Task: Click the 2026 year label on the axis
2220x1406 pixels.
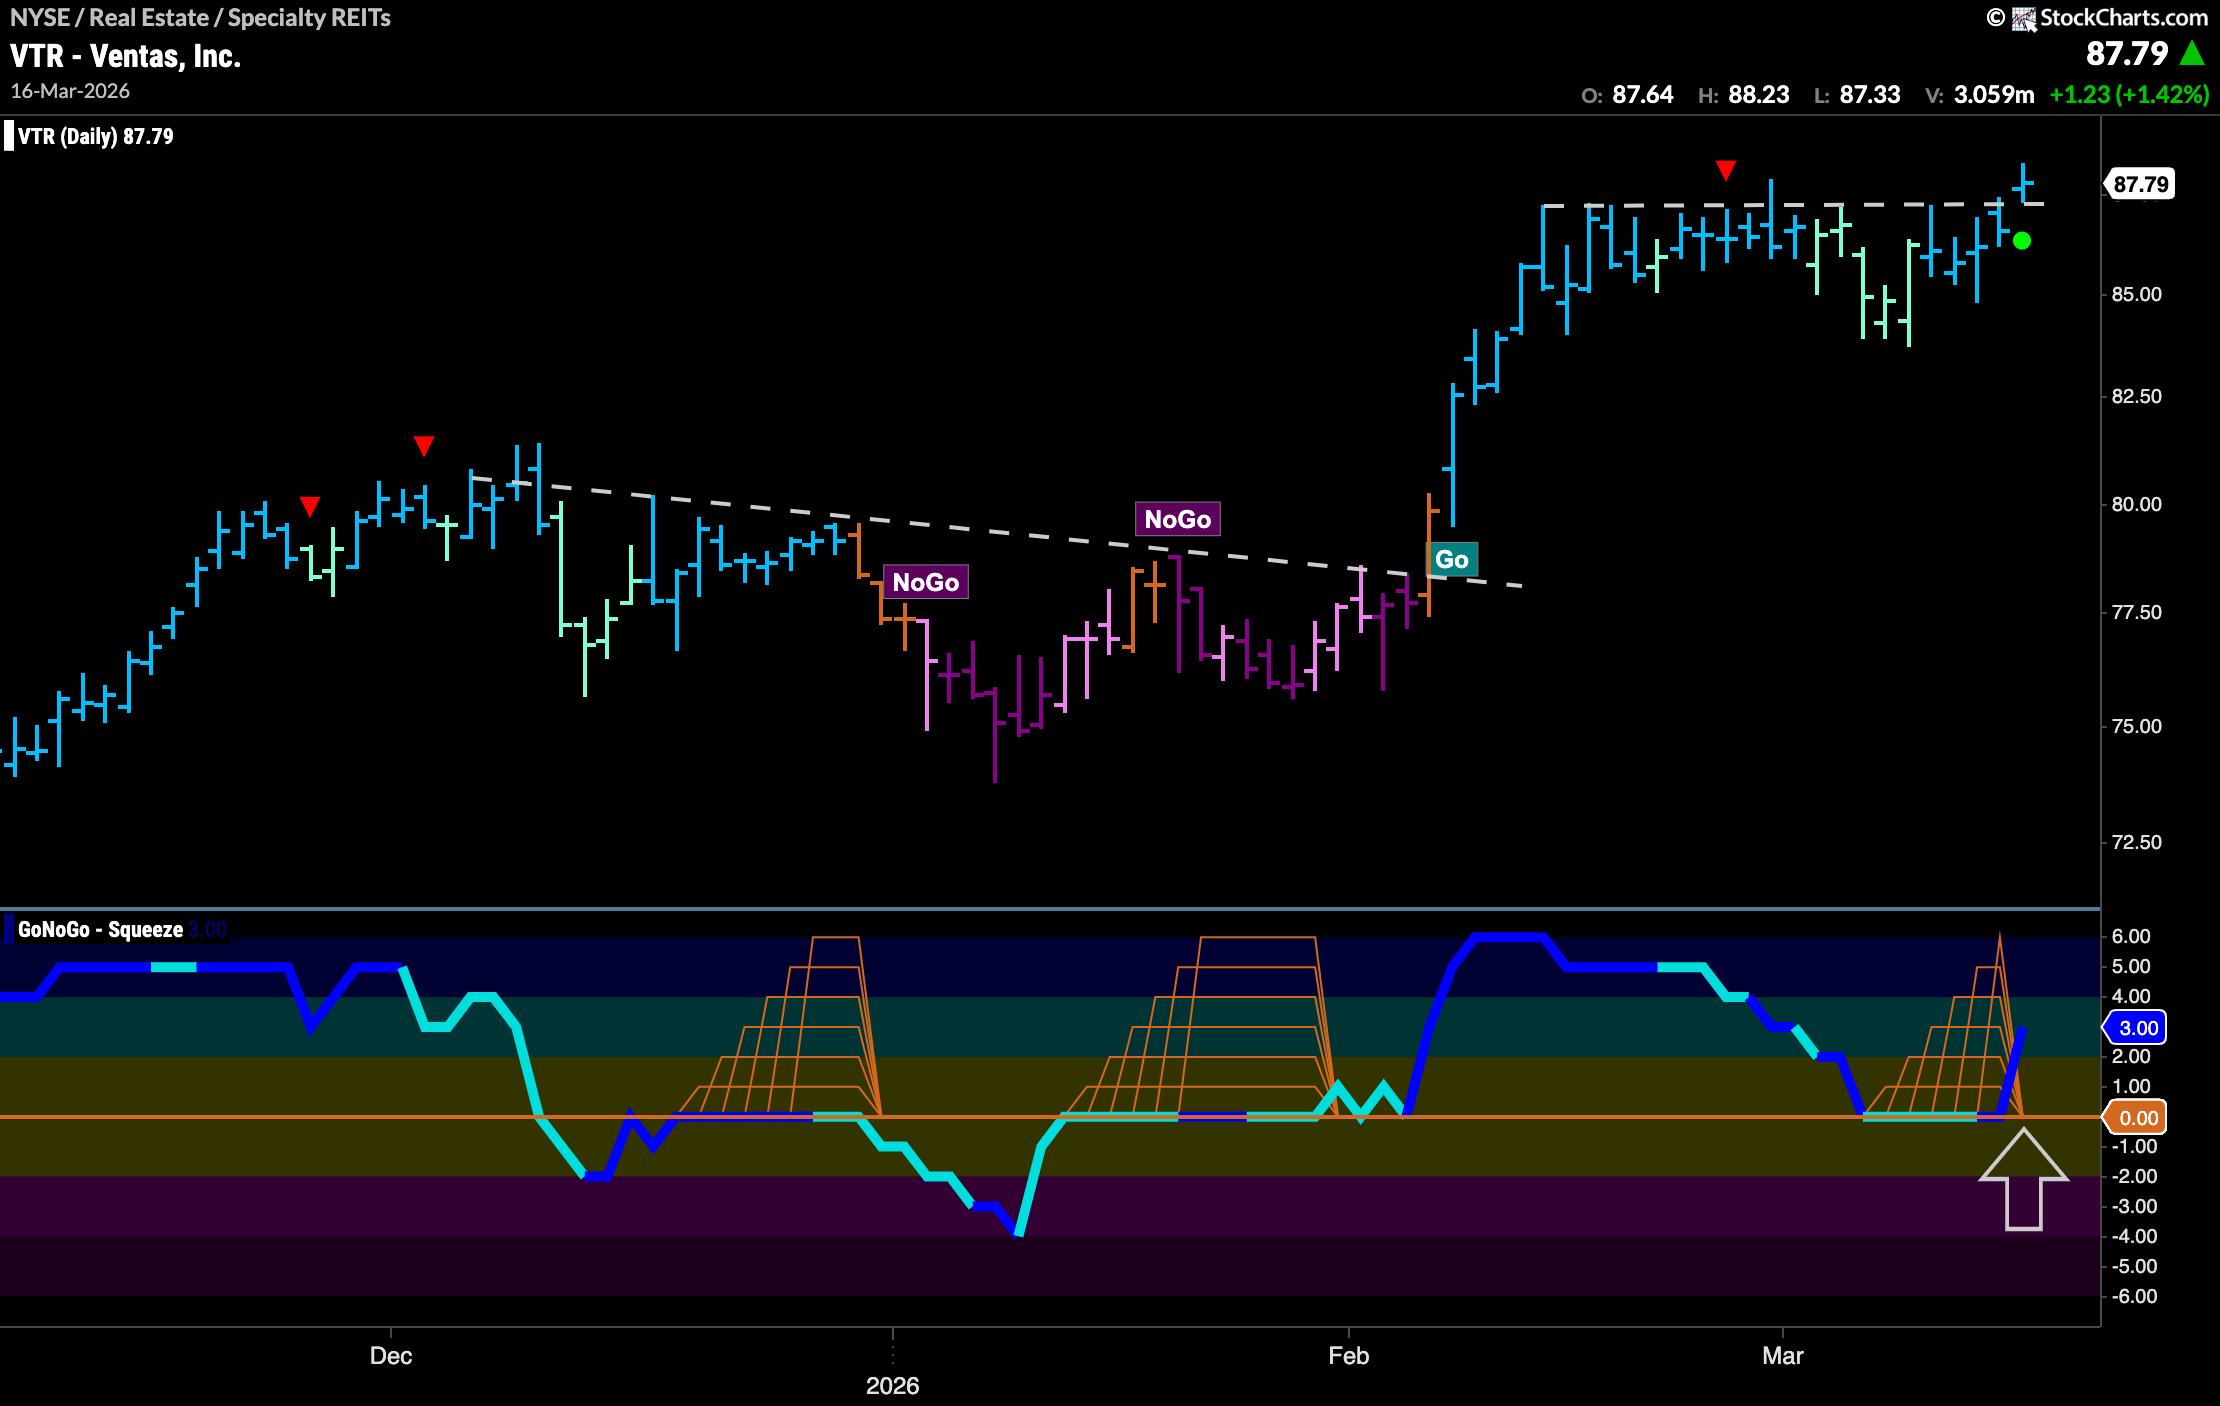Action: [892, 1386]
